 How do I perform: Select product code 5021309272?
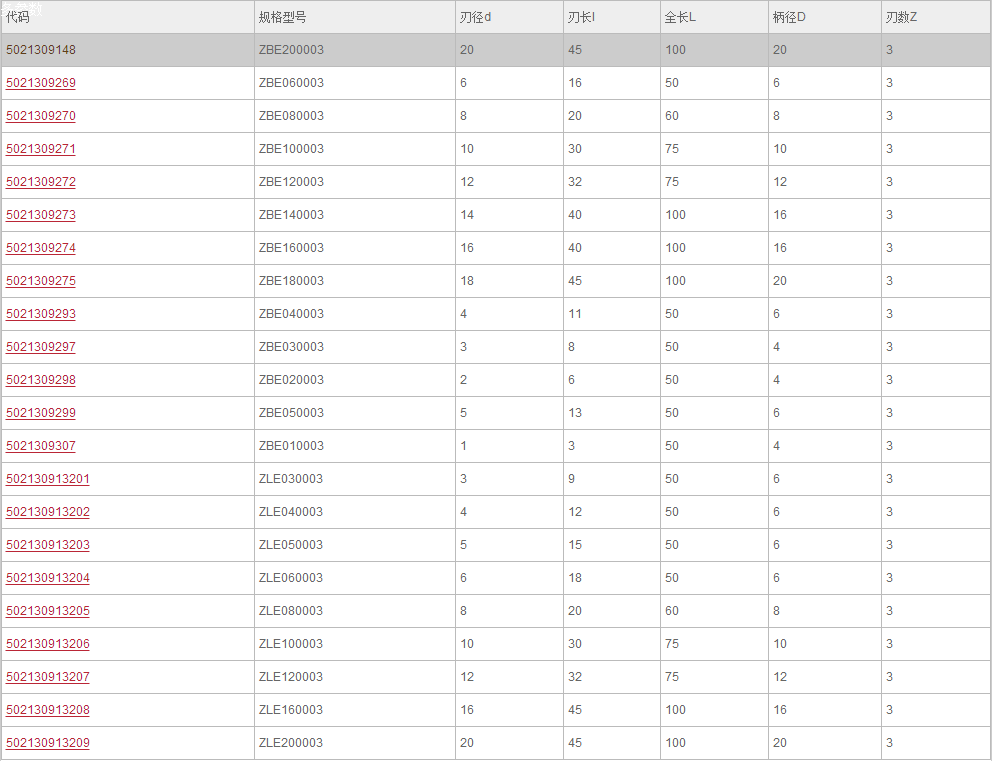pyautogui.click(x=41, y=182)
